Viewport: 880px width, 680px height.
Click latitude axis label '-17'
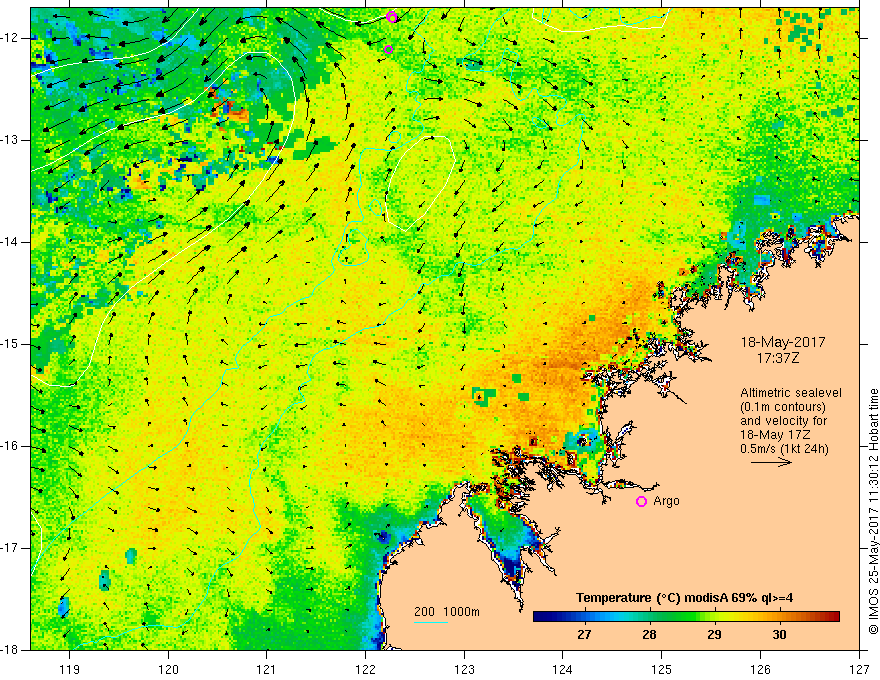[x=10, y=548]
